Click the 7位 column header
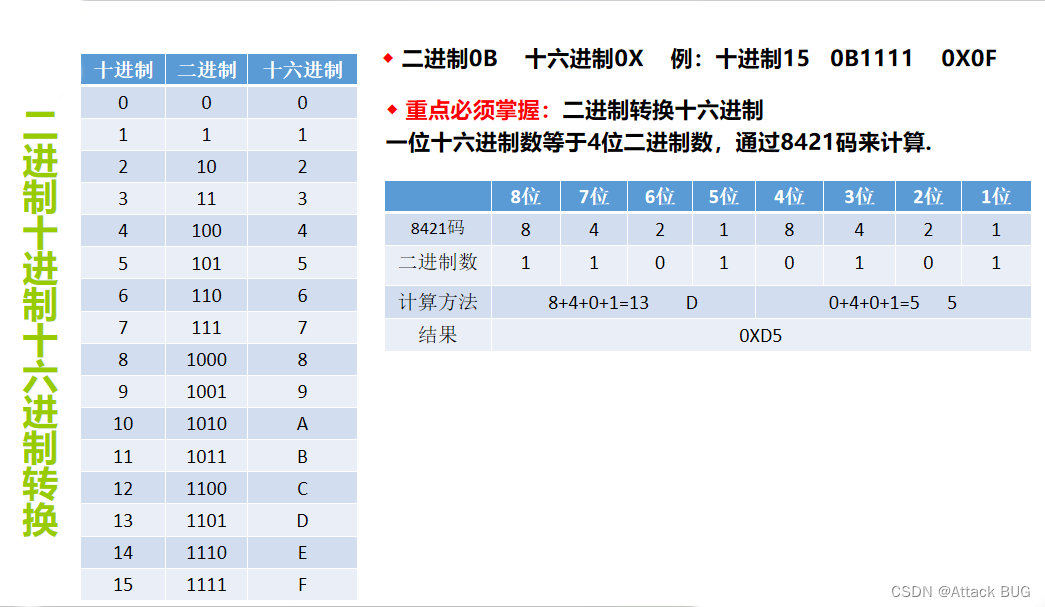Viewport: 1045px width, 607px height. coord(594,197)
